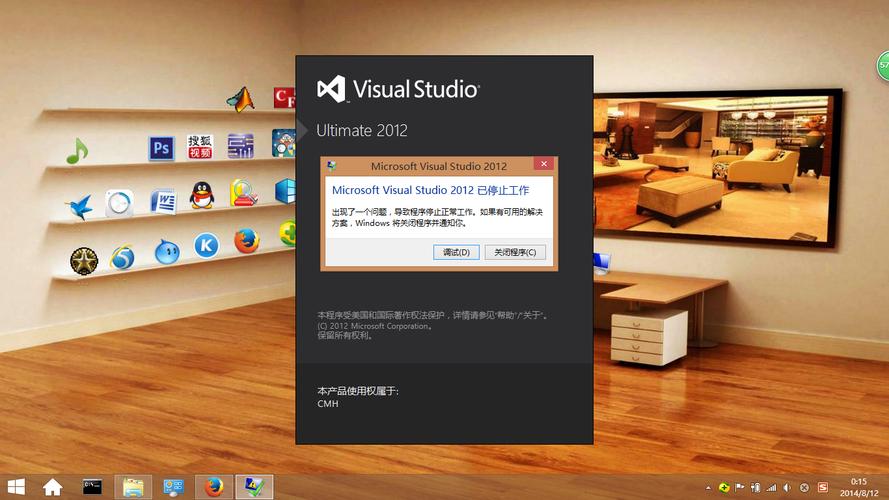This screenshot has height=500, width=889.
Task: Click the 'Microsoft Visual Studio 2012 已停止工作' heading
Action: click(430, 190)
